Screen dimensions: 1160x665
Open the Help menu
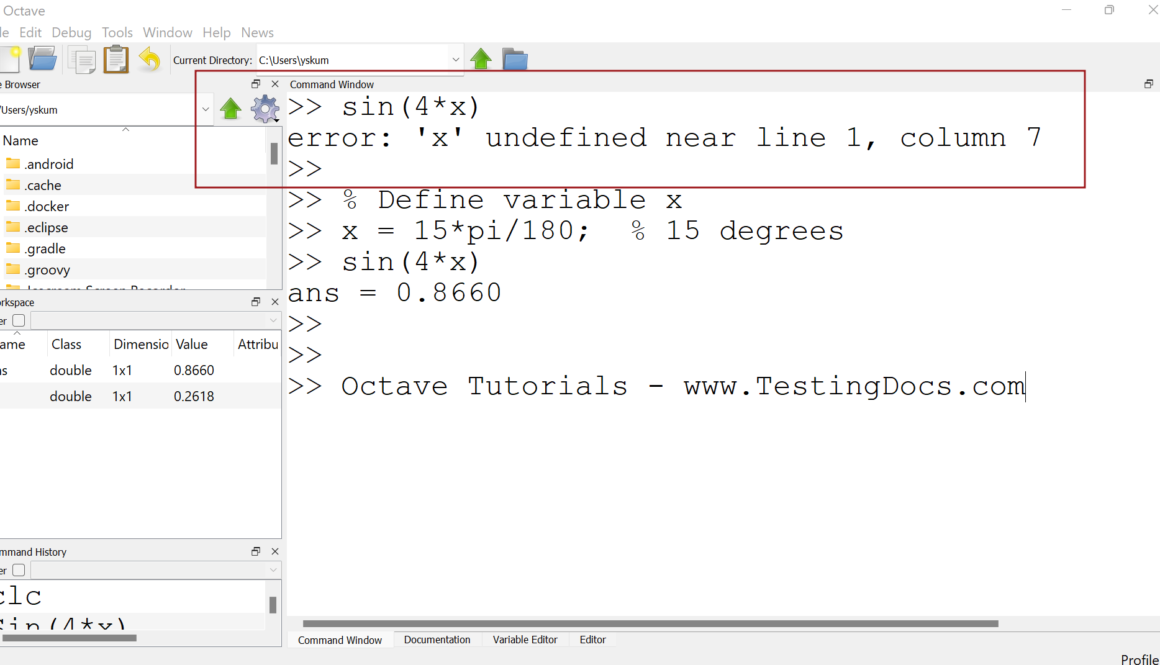click(x=216, y=33)
